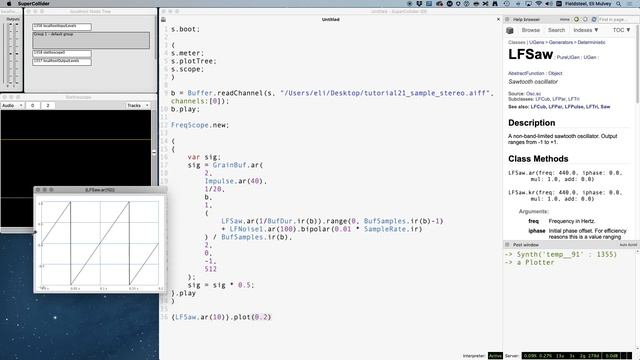The width and height of the screenshot is (640, 360).
Task: Select the 1357 localhostOutputLevels node
Action: point(62,62)
